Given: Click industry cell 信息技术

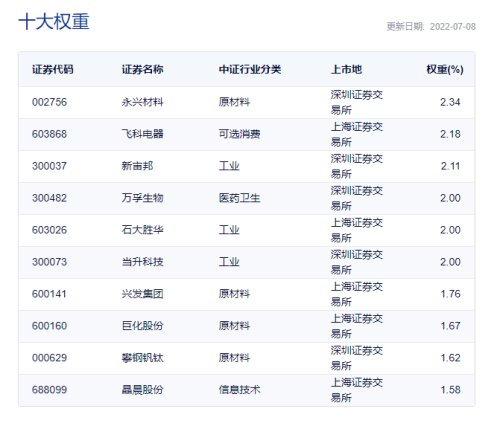Looking at the screenshot, I should pyautogui.click(x=239, y=390).
